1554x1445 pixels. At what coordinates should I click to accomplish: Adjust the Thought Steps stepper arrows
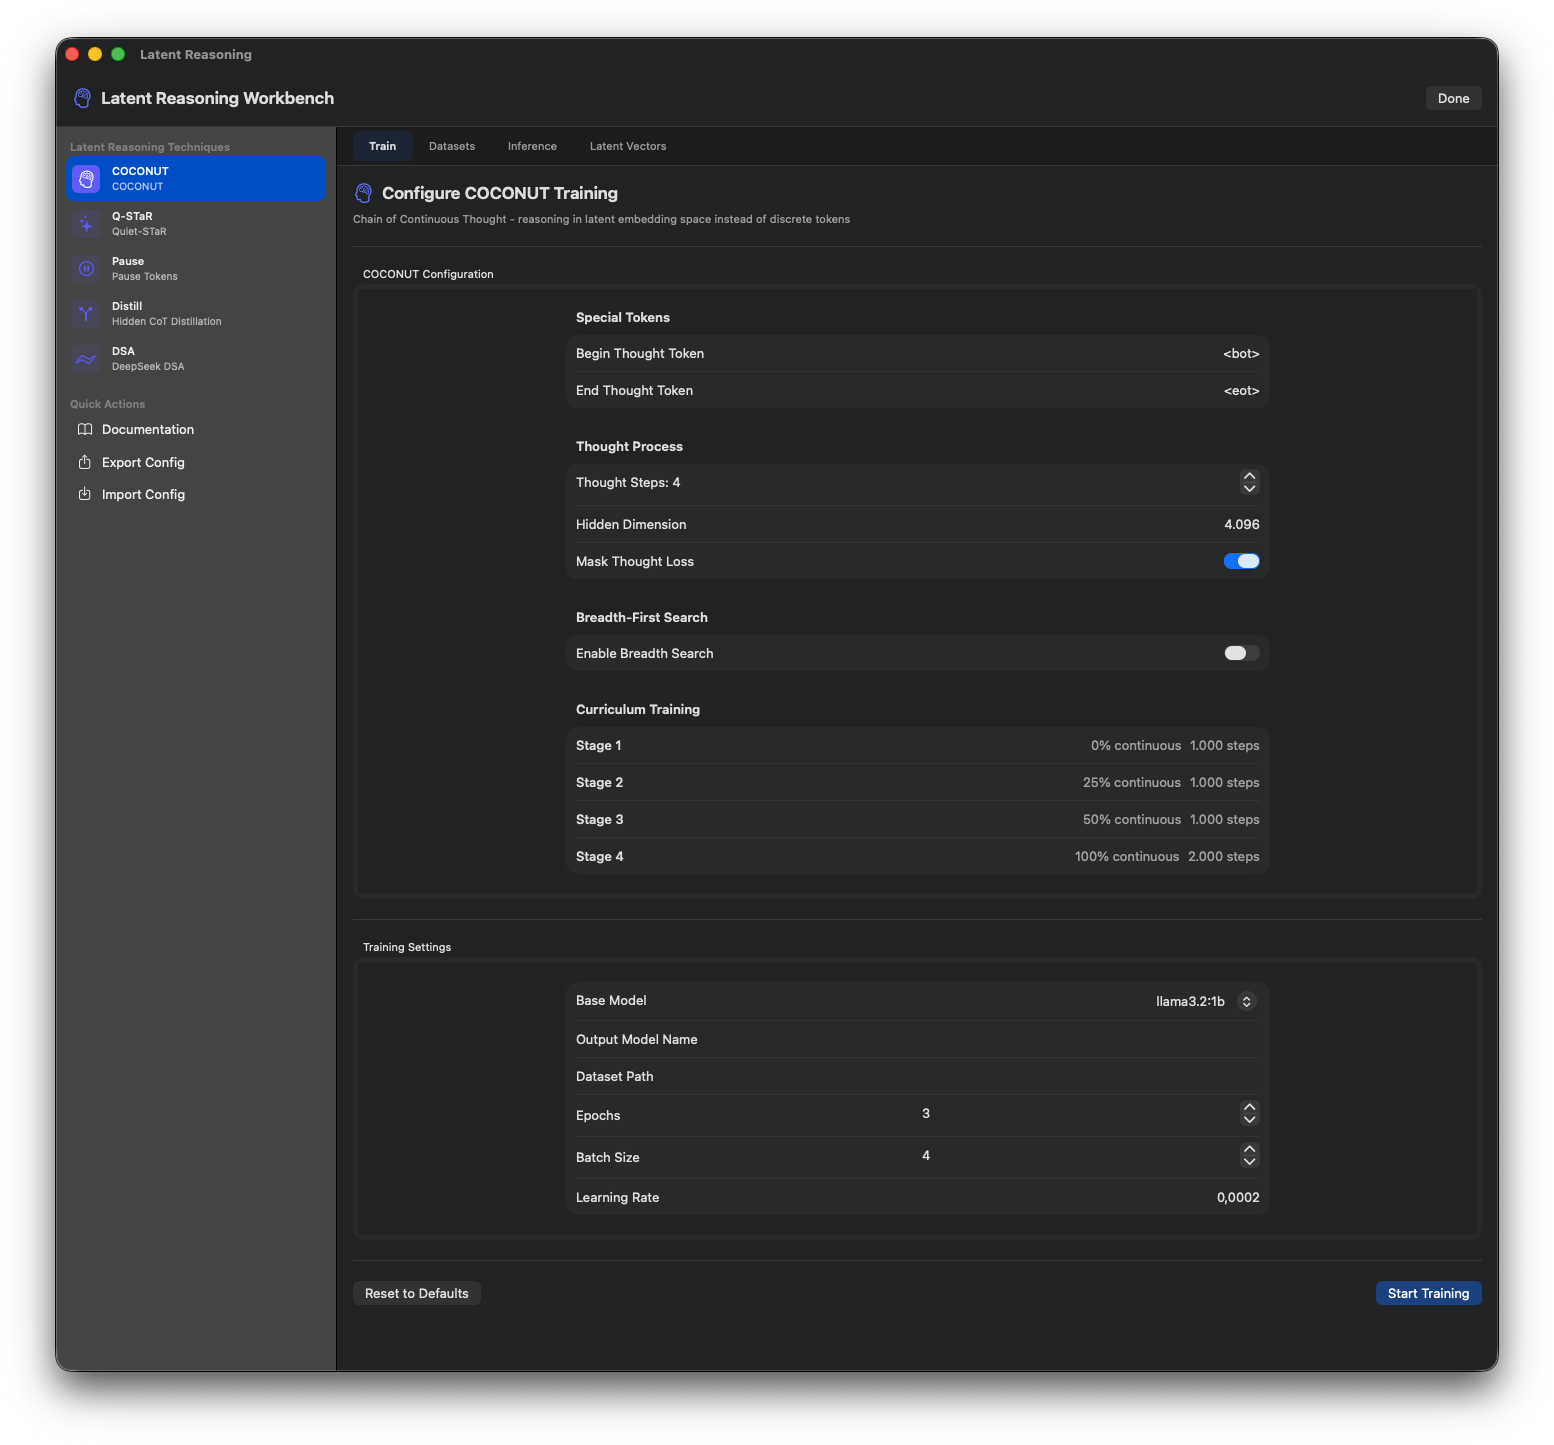tap(1249, 483)
